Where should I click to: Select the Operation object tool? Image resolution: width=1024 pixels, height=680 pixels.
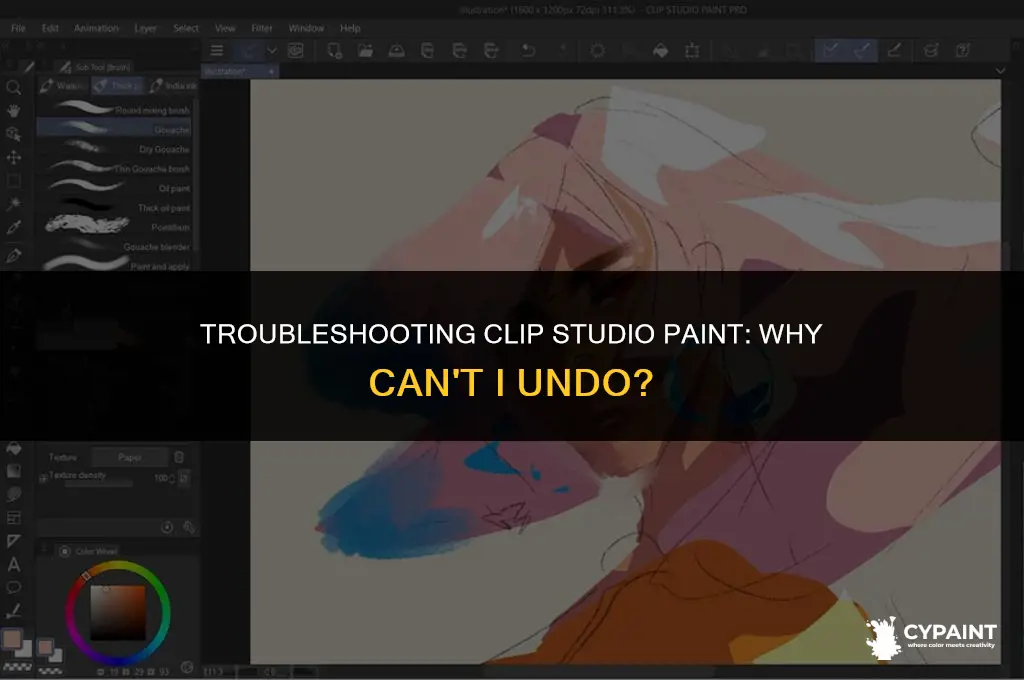13,135
